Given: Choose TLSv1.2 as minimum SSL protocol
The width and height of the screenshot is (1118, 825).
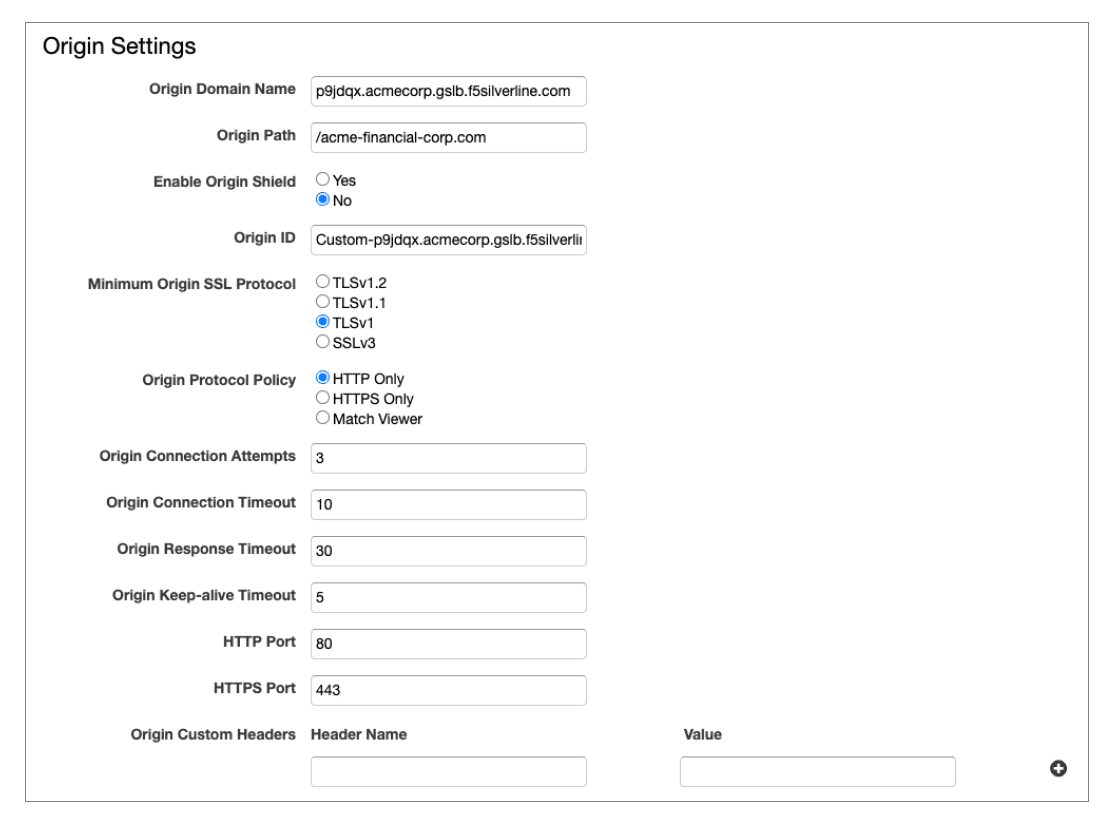Looking at the screenshot, I should click(323, 282).
